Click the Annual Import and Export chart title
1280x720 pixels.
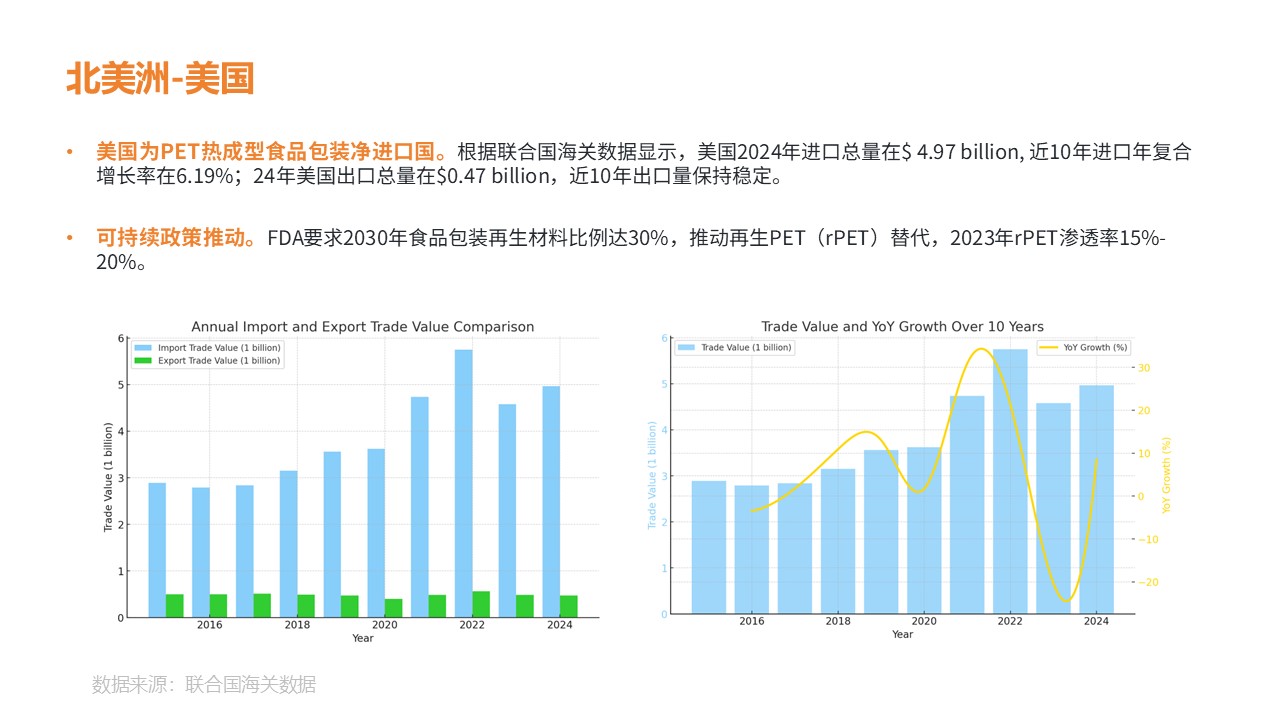pyautogui.click(x=362, y=327)
